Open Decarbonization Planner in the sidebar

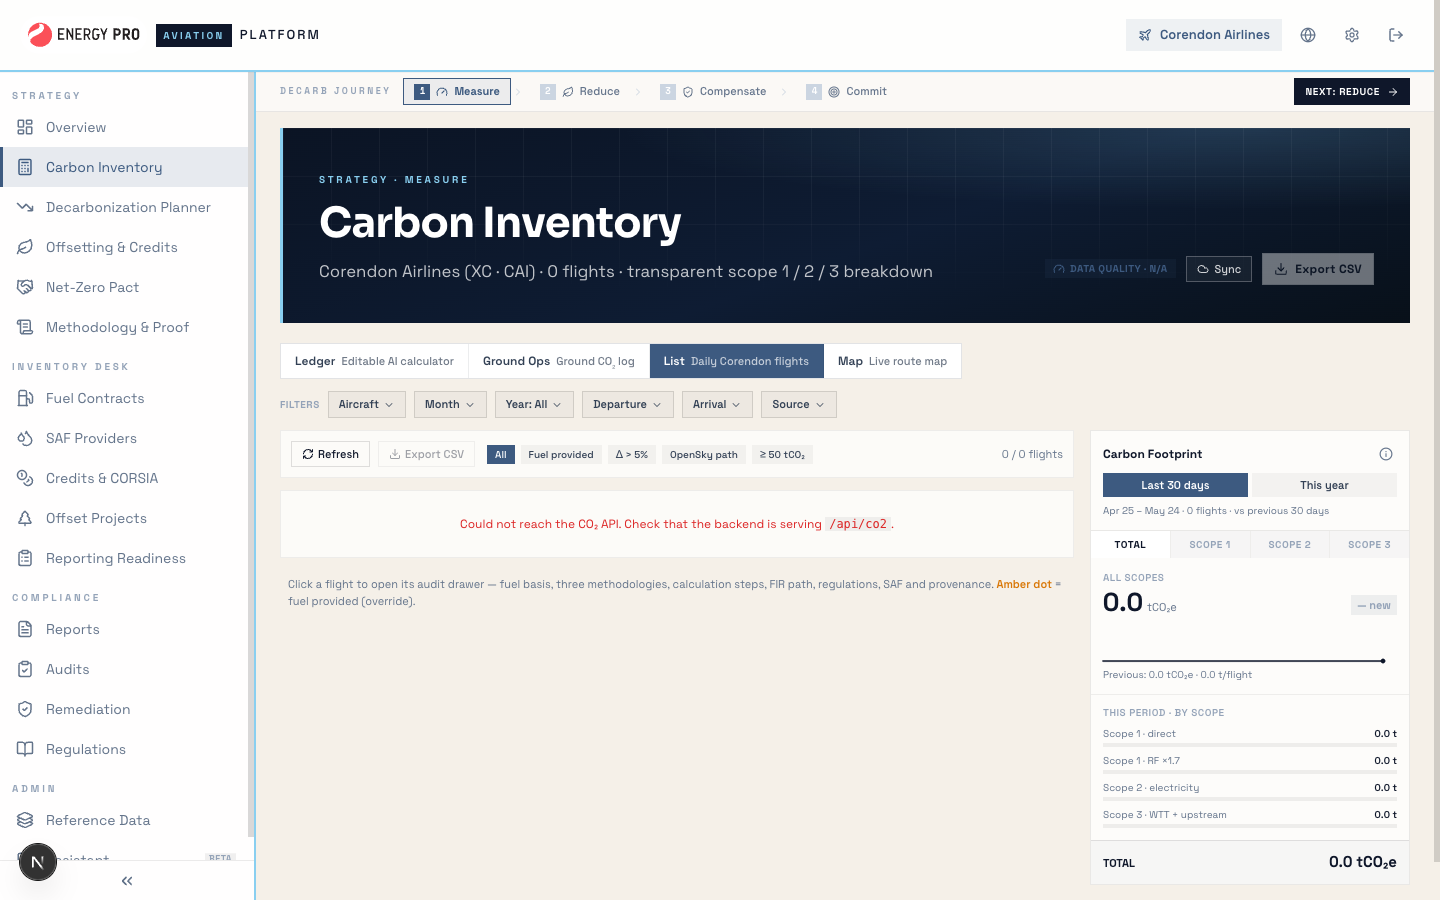click(x=124, y=207)
